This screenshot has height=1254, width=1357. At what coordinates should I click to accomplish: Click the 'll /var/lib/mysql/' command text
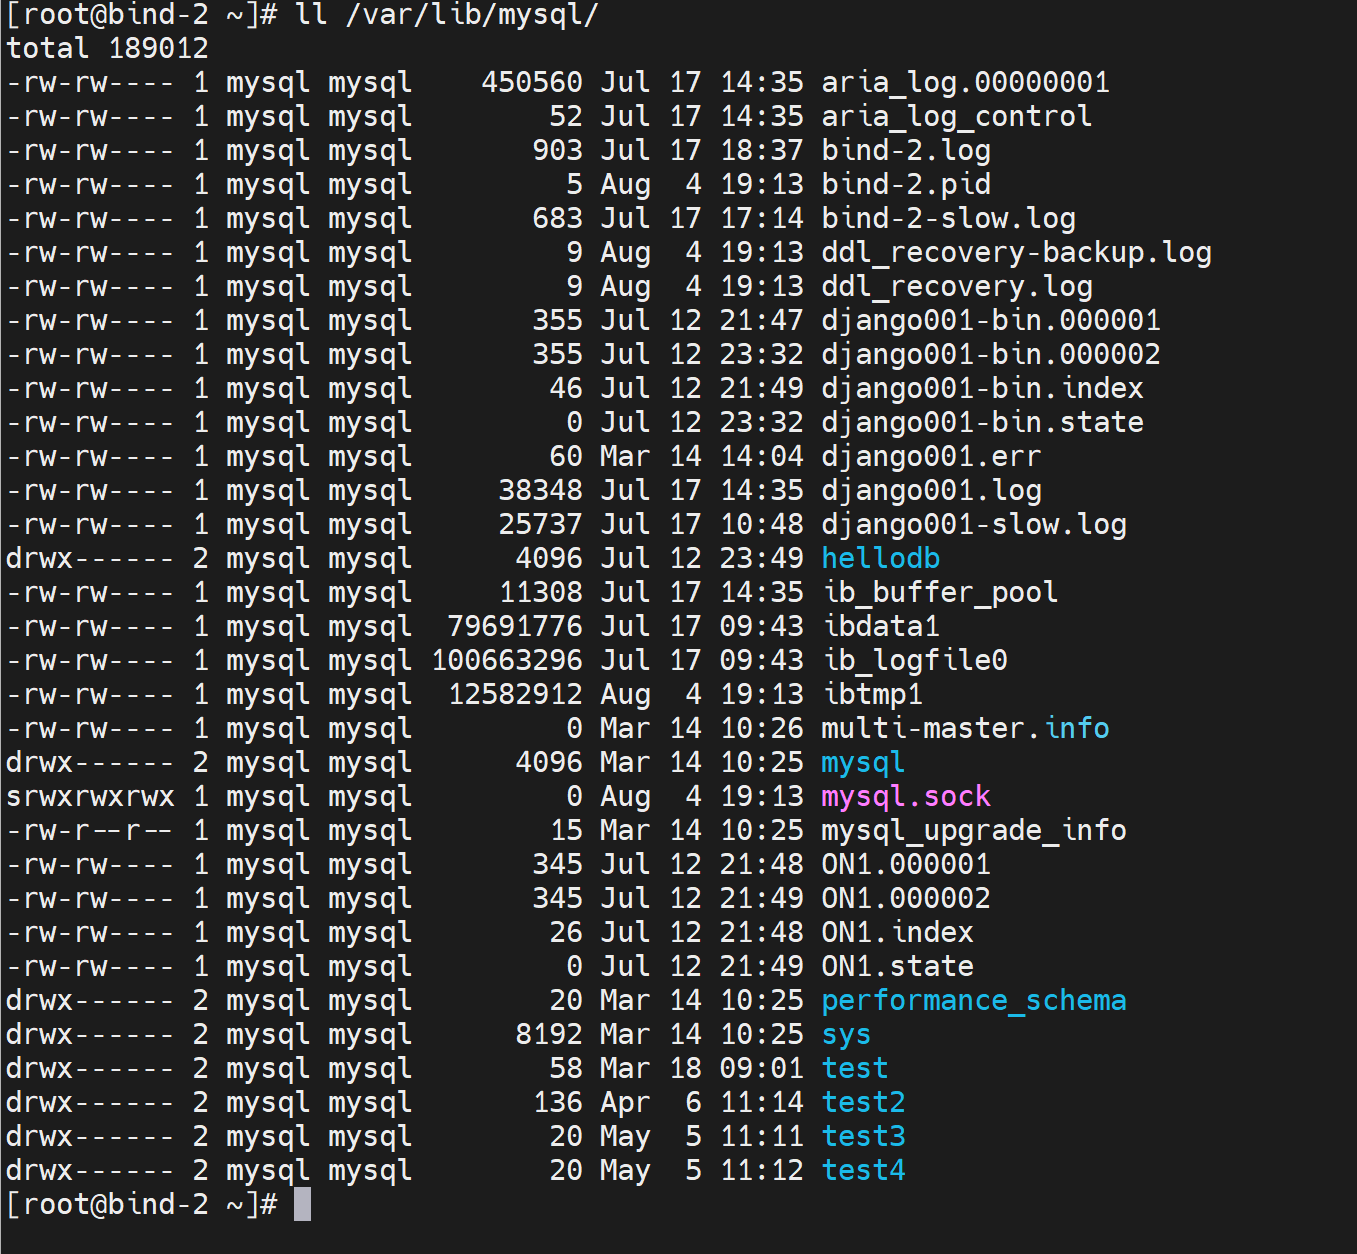446,15
